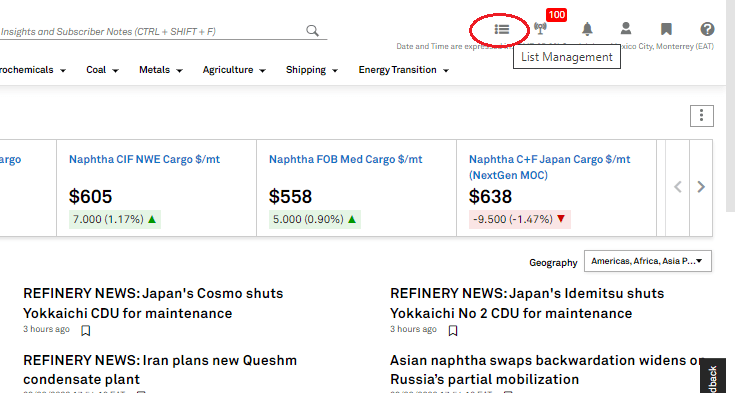
Task: Click the Insights and Subscriber Notes search field
Action: pyautogui.click(x=150, y=31)
